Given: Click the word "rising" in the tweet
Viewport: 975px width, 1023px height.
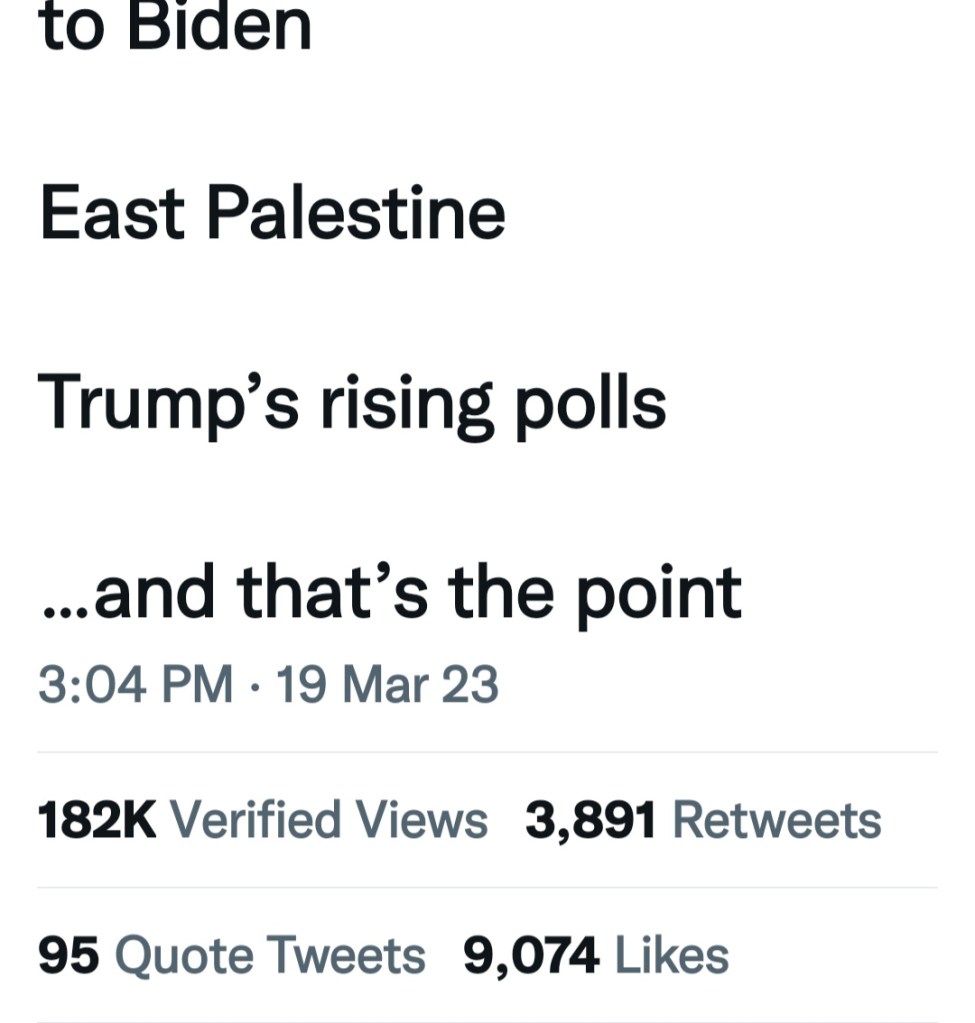Looking at the screenshot, I should pos(407,403).
